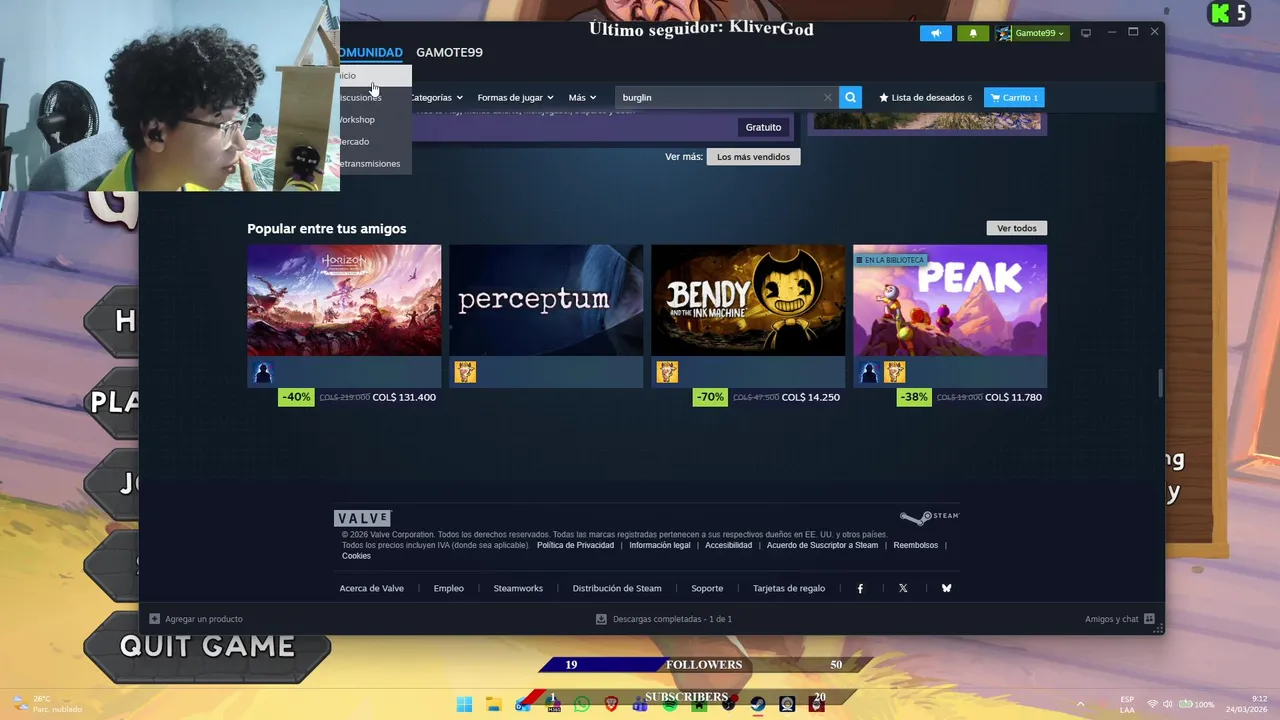Open Acerca de Valve link
Viewport: 1280px width, 720px height.
(372, 588)
